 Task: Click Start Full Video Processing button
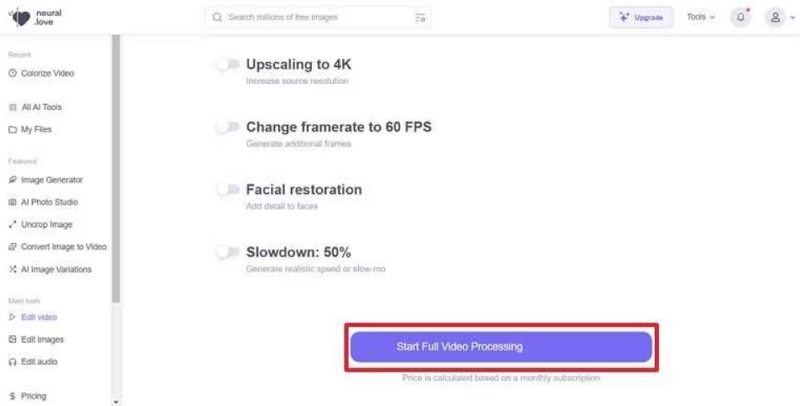(501, 347)
